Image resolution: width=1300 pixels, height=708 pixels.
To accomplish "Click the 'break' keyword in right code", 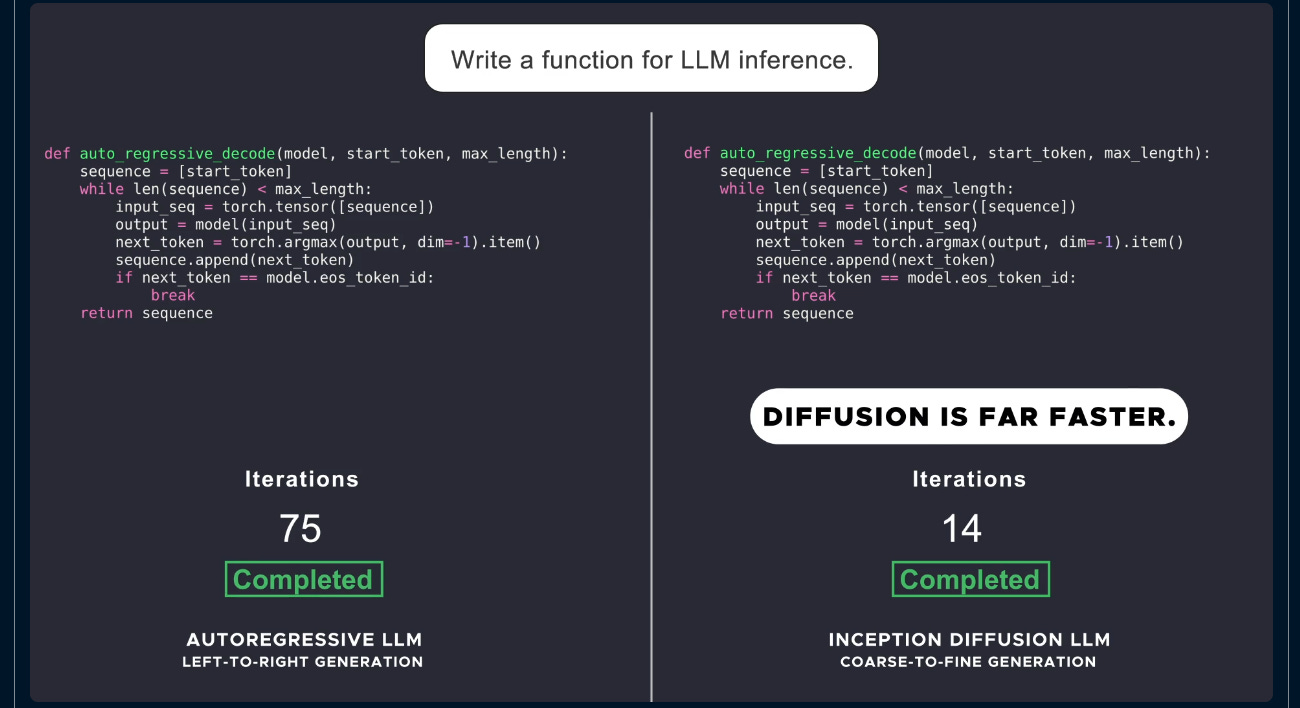I will [x=813, y=296].
